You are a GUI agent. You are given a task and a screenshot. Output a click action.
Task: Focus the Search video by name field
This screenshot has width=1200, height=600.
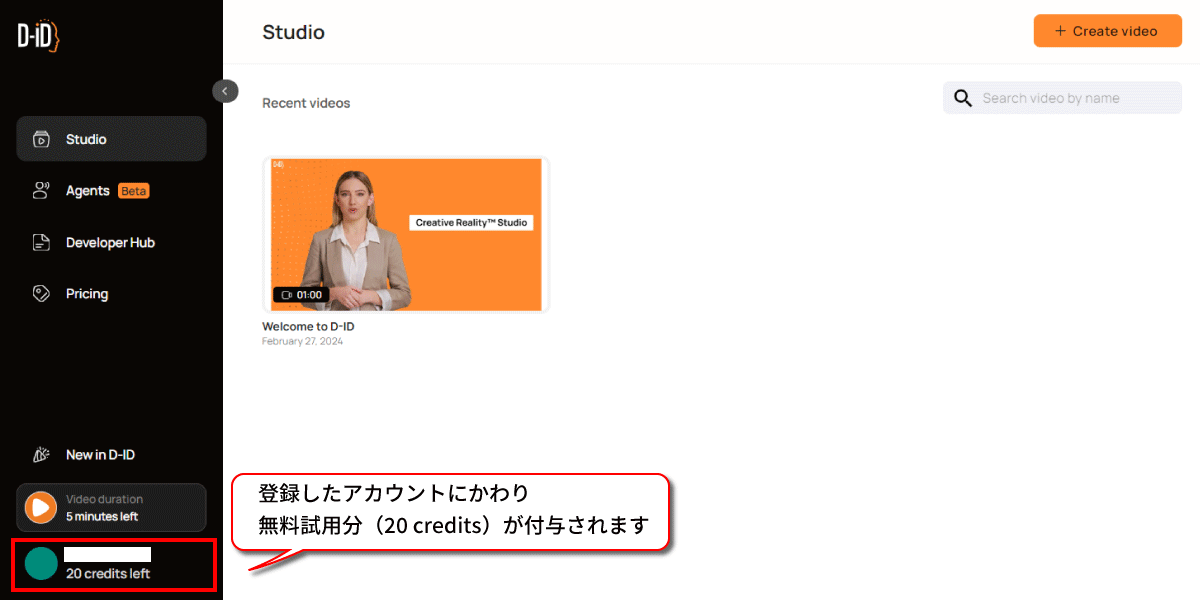point(1062,98)
